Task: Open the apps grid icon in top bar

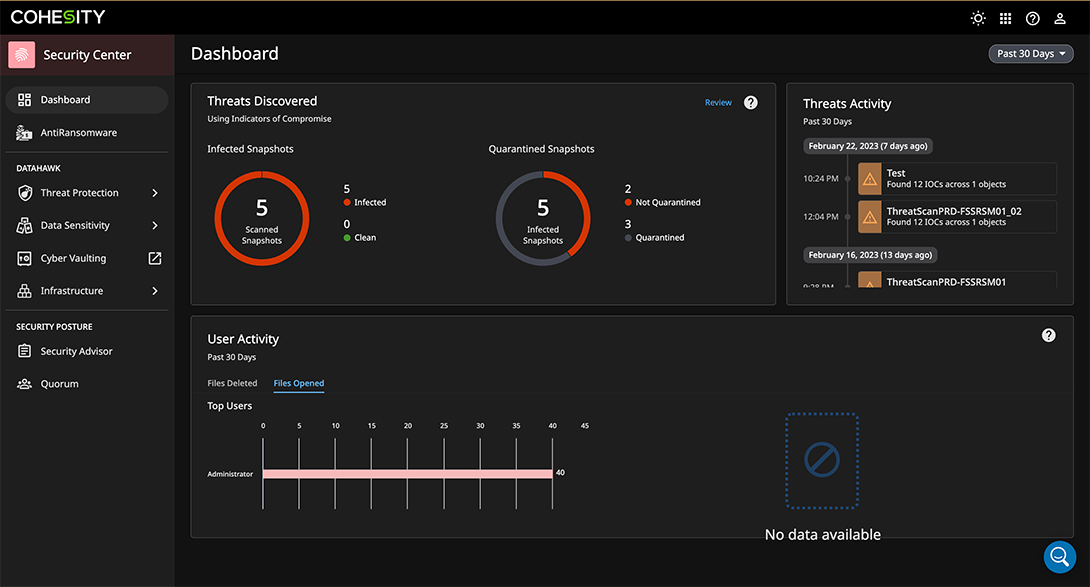Action: coord(1005,17)
